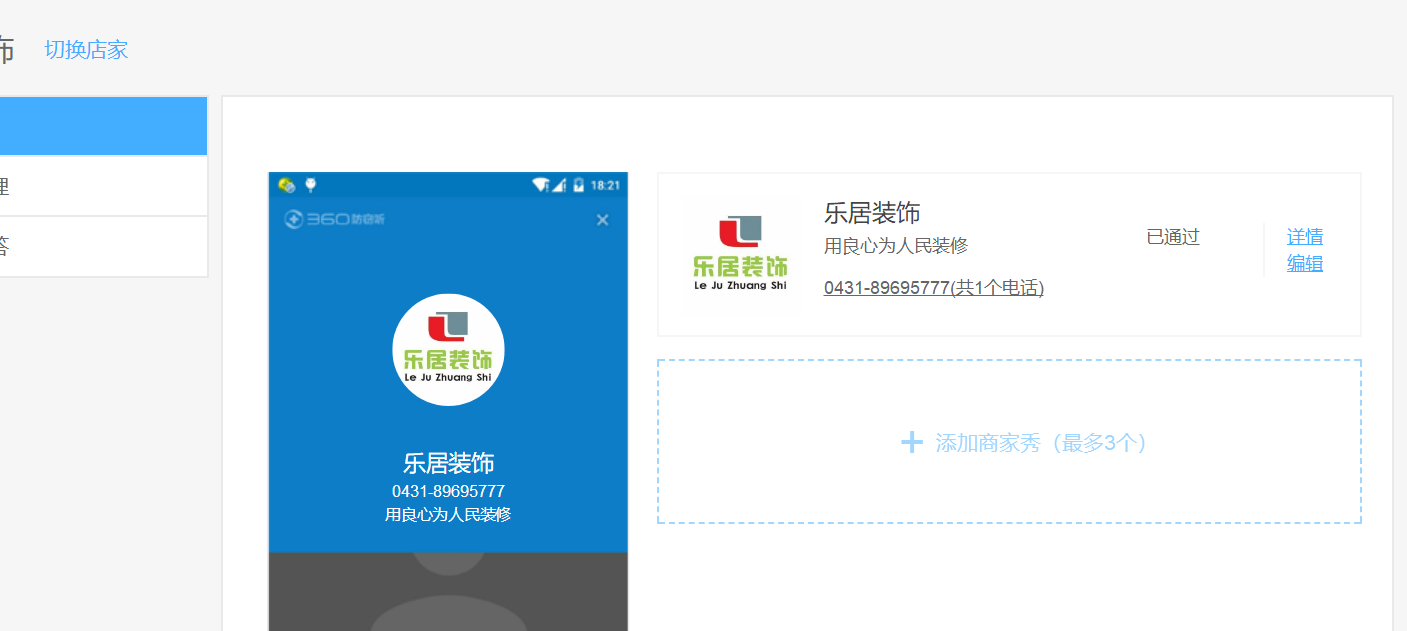The width and height of the screenshot is (1407, 631).
Task: Click the Wi-Fi icon in the phone status bar
Action: coord(541,185)
